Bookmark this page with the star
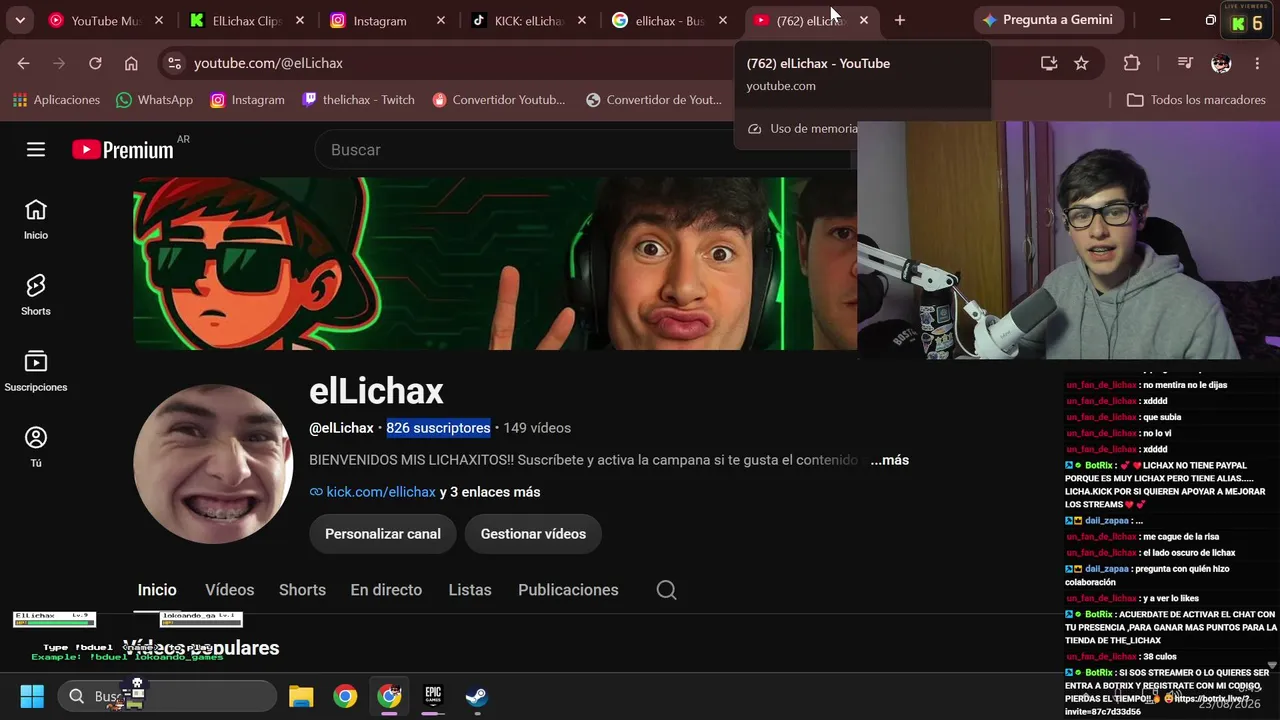This screenshot has height=720, width=1280. pos(1081,63)
